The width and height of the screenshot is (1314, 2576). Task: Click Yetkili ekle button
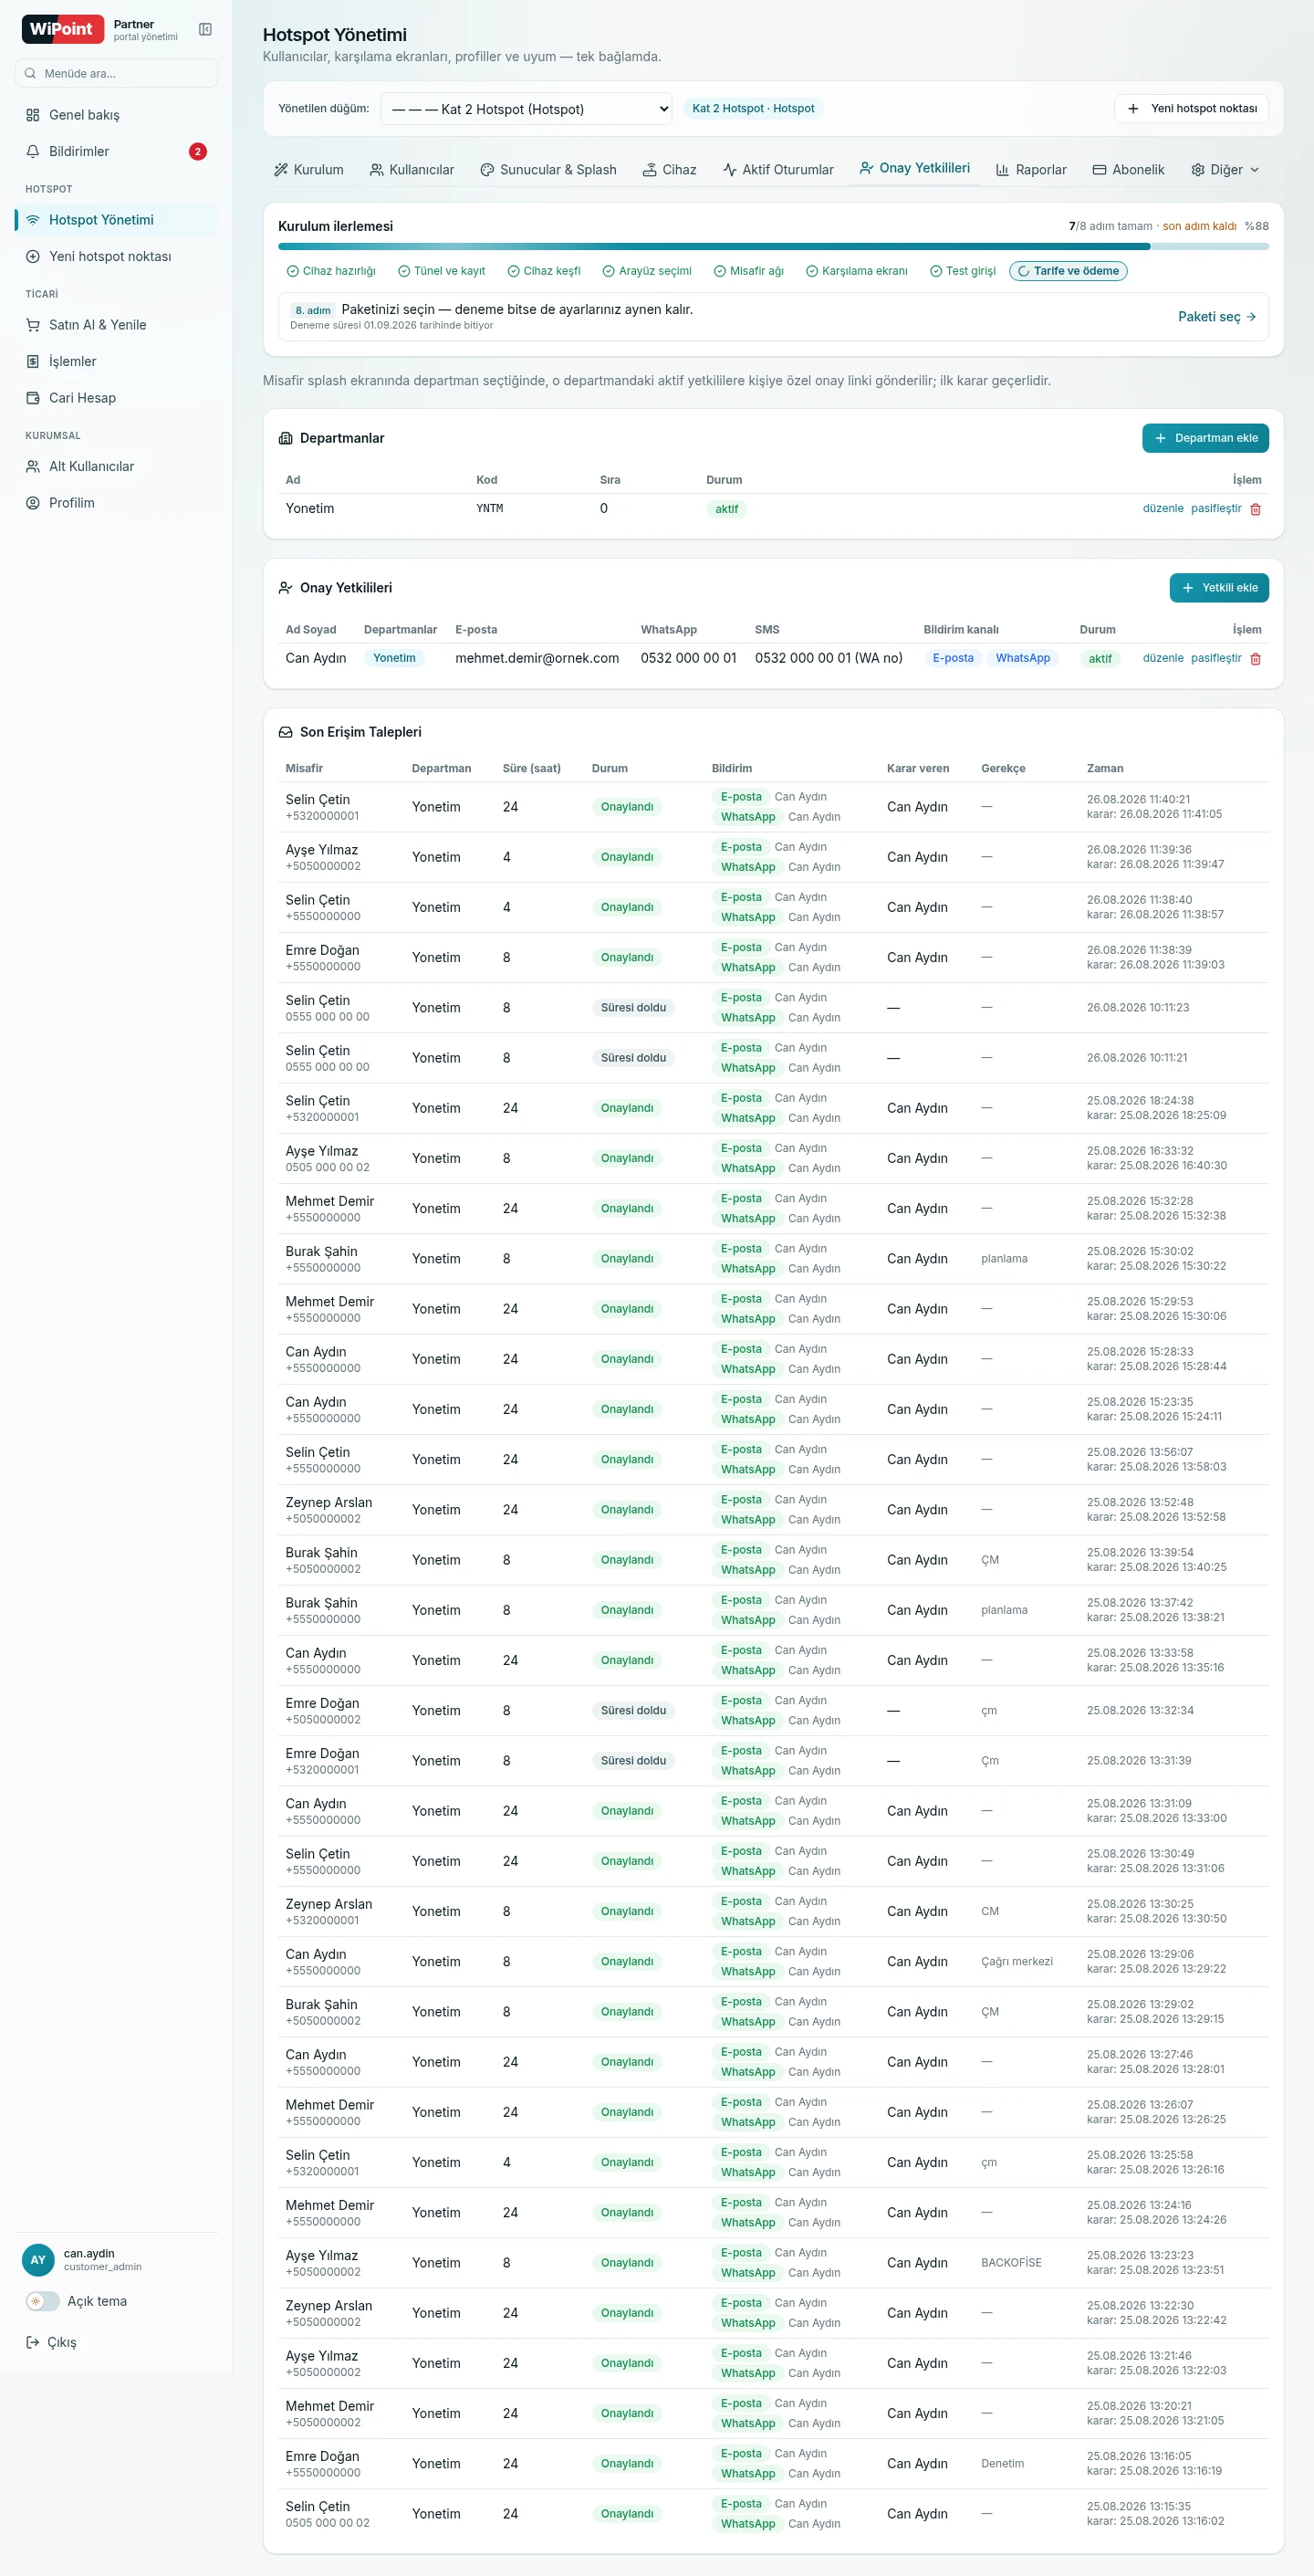tap(1219, 588)
